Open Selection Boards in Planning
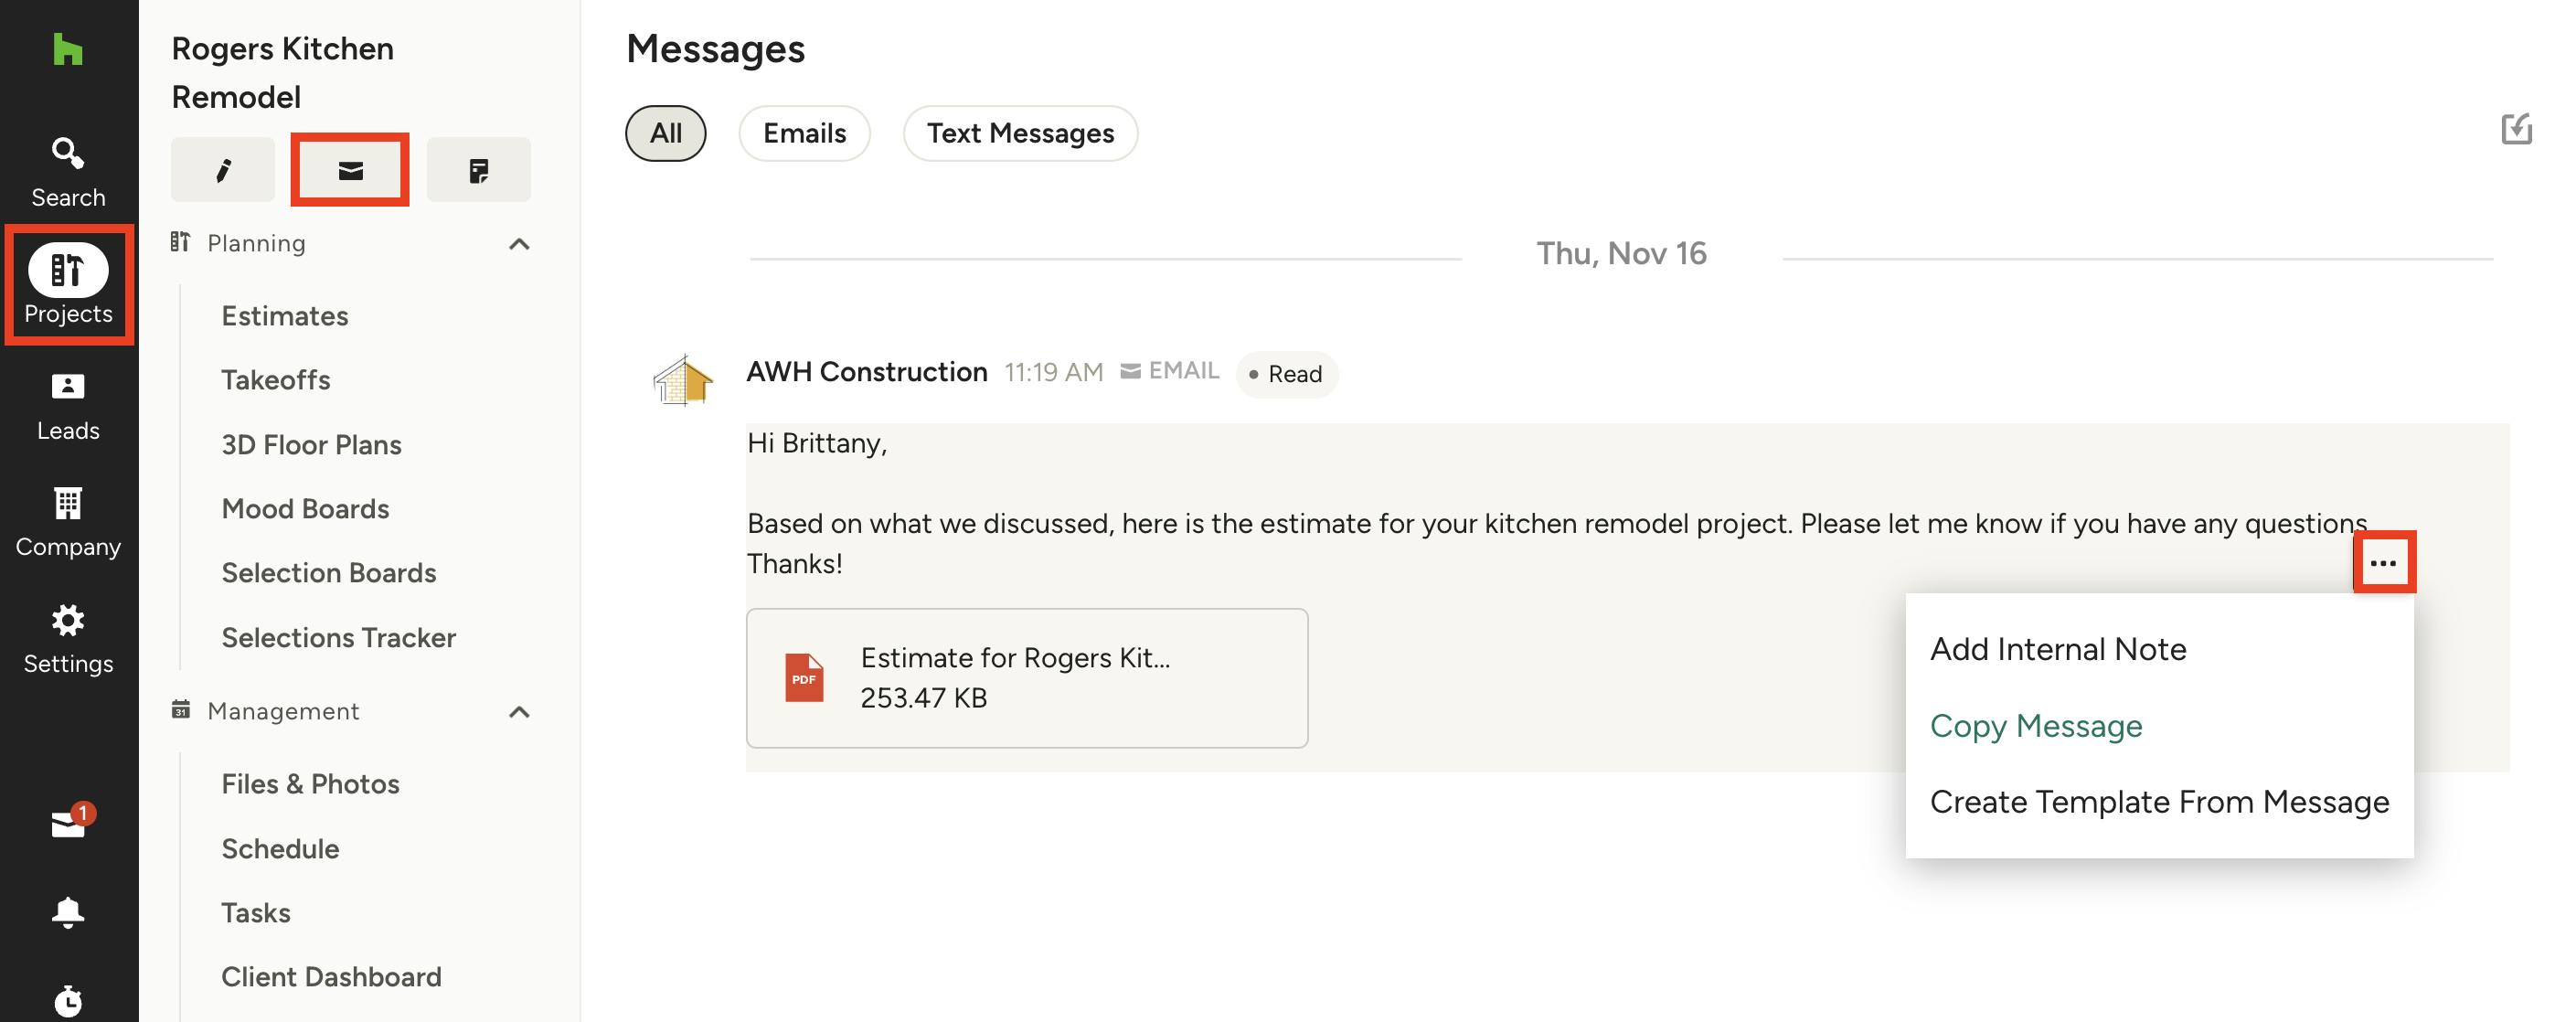 [x=329, y=573]
